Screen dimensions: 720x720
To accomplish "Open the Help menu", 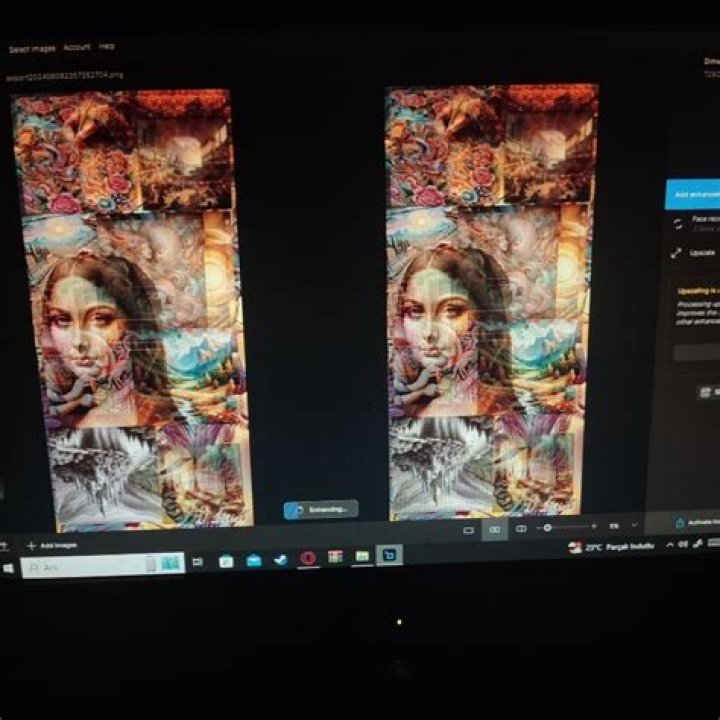I will [x=107, y=46].
